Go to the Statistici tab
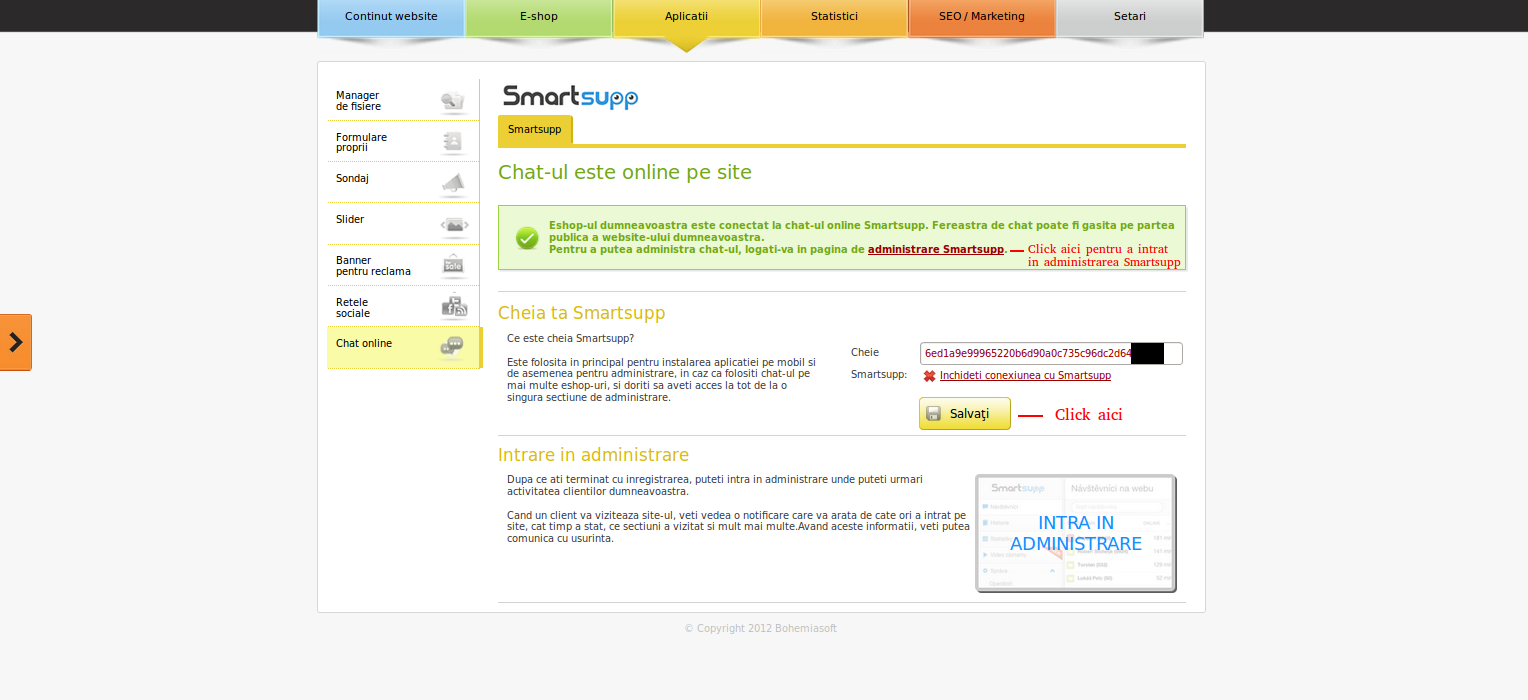The width and height of the screenshot is (1528, 700). click(x=834, y=17)
